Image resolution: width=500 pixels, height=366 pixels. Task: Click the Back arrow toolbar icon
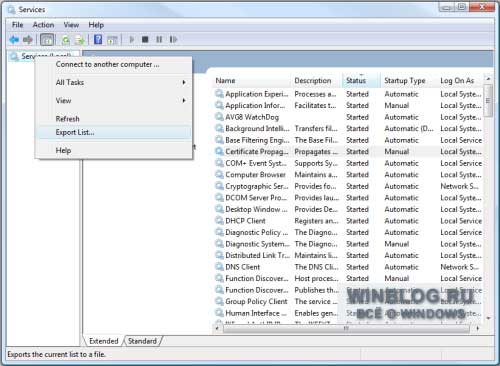(14, 40)
